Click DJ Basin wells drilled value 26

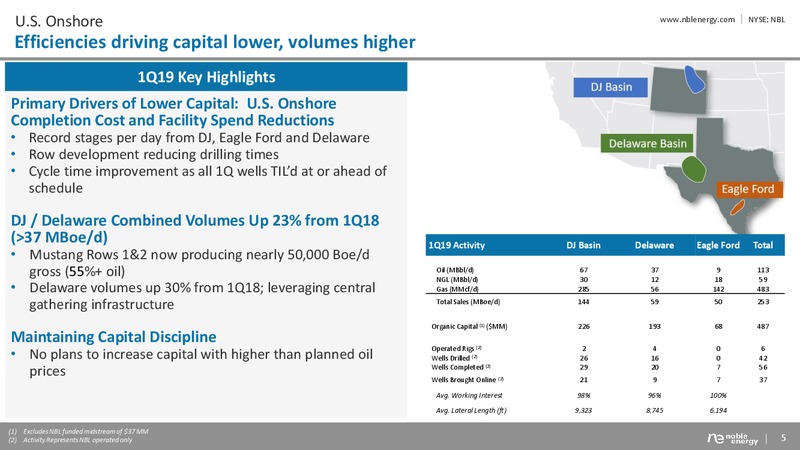584,358
